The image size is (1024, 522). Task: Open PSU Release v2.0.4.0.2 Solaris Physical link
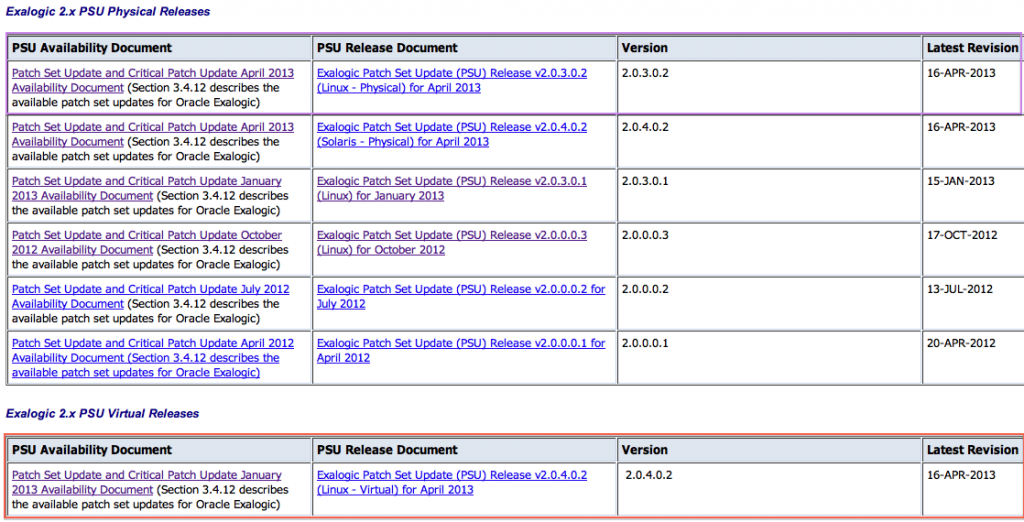[452, 135]
